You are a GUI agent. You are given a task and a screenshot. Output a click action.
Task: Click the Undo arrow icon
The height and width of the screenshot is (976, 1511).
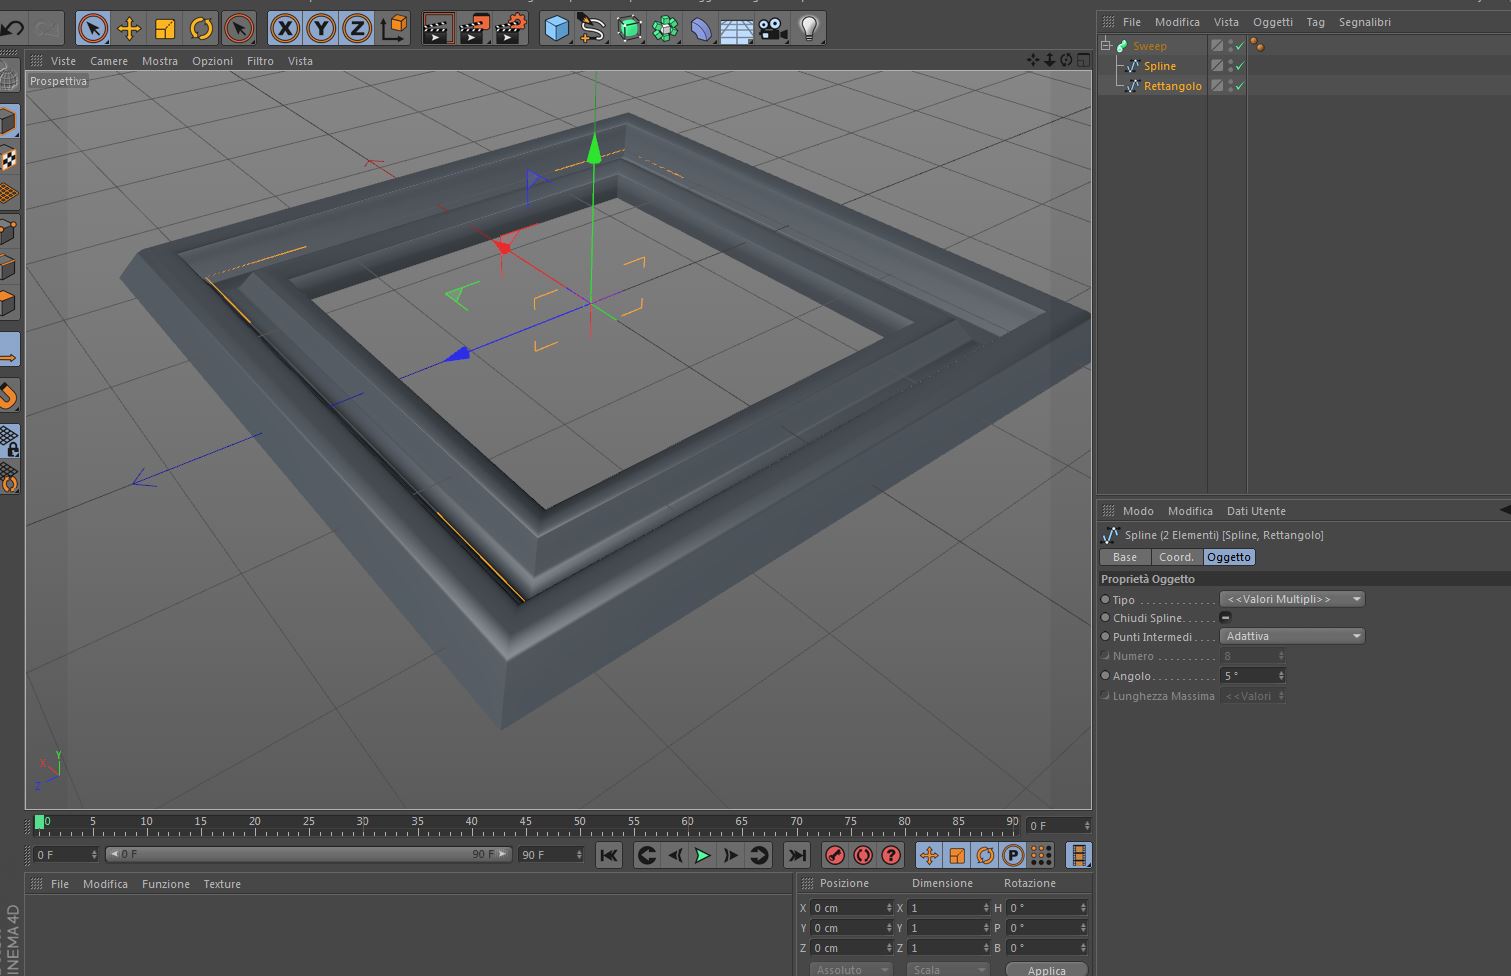(13, 28)
